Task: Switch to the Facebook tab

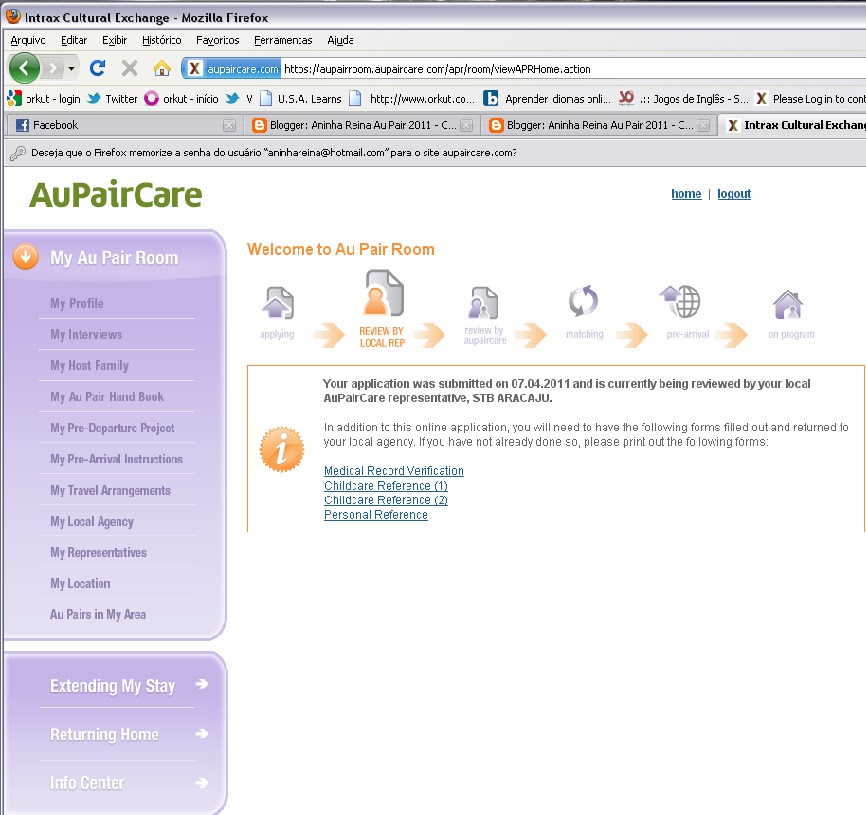Action: tap(123, 125)
